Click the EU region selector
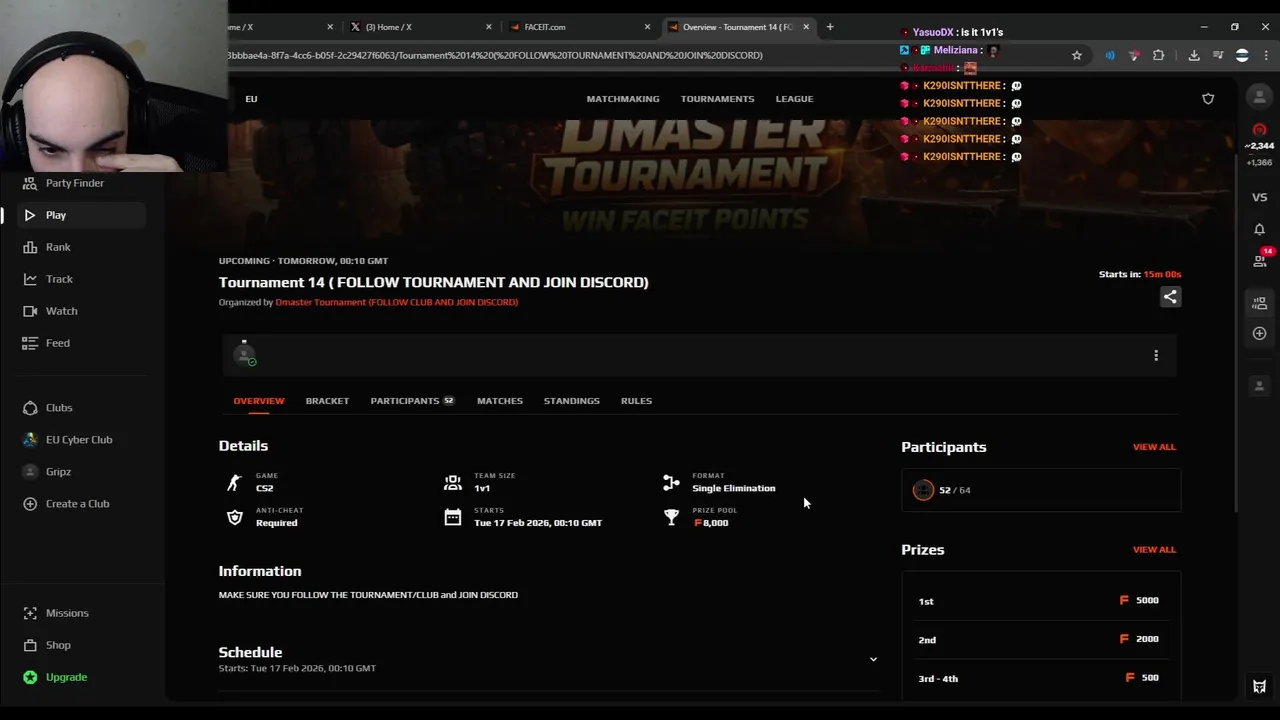This screenshot has height=720, width=1280. click(251, 99)
